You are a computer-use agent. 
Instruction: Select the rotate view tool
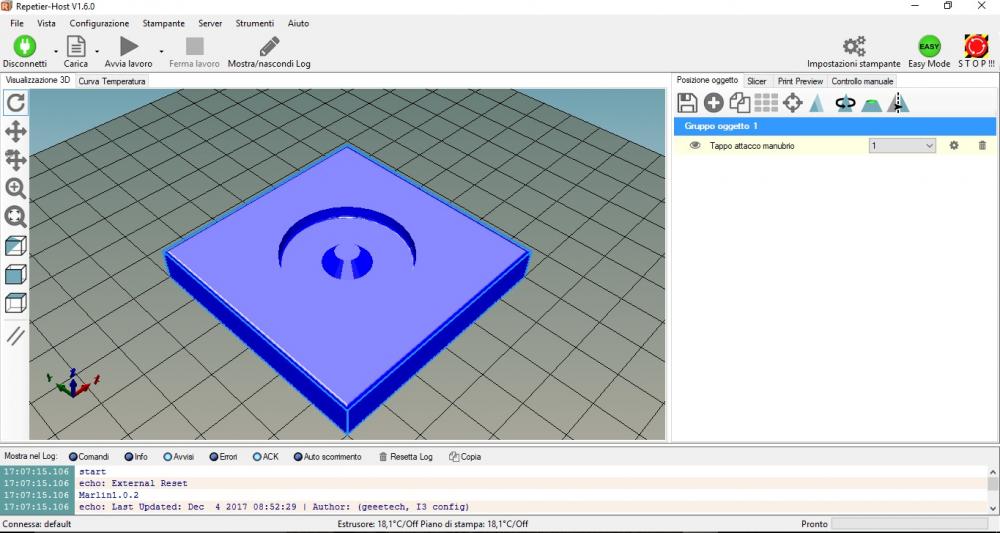tap(16, 102)
